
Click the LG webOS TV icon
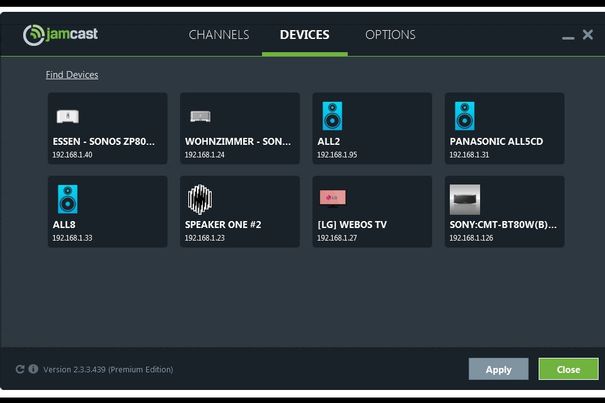[333, 198]
